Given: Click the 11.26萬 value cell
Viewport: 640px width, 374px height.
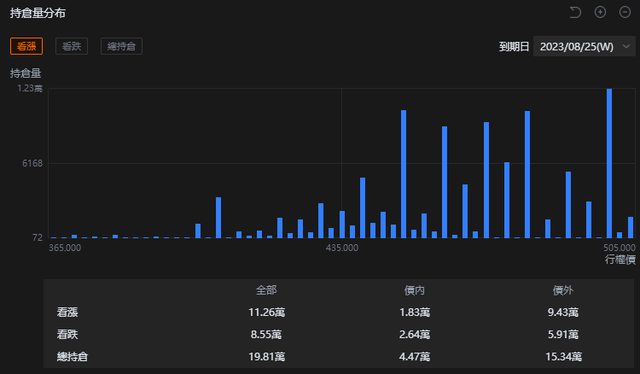Looking at the screenshot, I should [267, 312].
